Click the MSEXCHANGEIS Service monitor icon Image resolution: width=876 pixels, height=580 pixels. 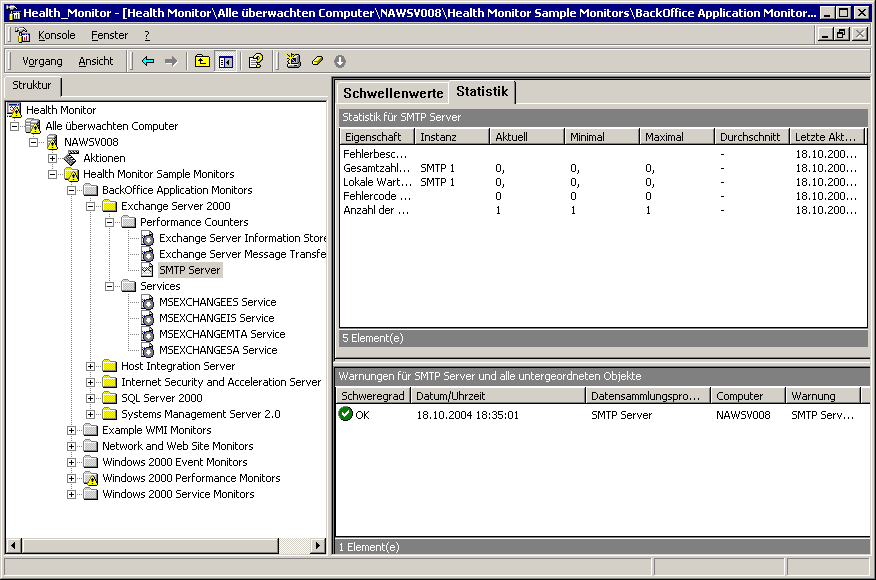click(x=147, y=318)
